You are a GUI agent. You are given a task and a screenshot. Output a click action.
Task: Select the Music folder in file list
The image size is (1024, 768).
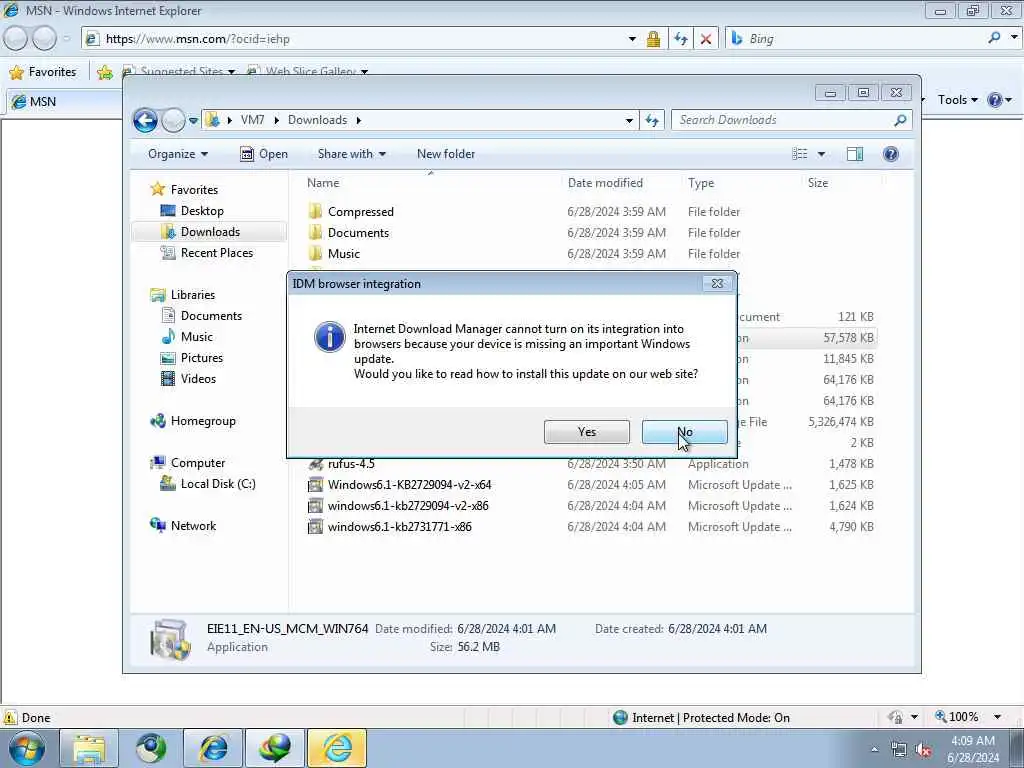pos(344,253)
